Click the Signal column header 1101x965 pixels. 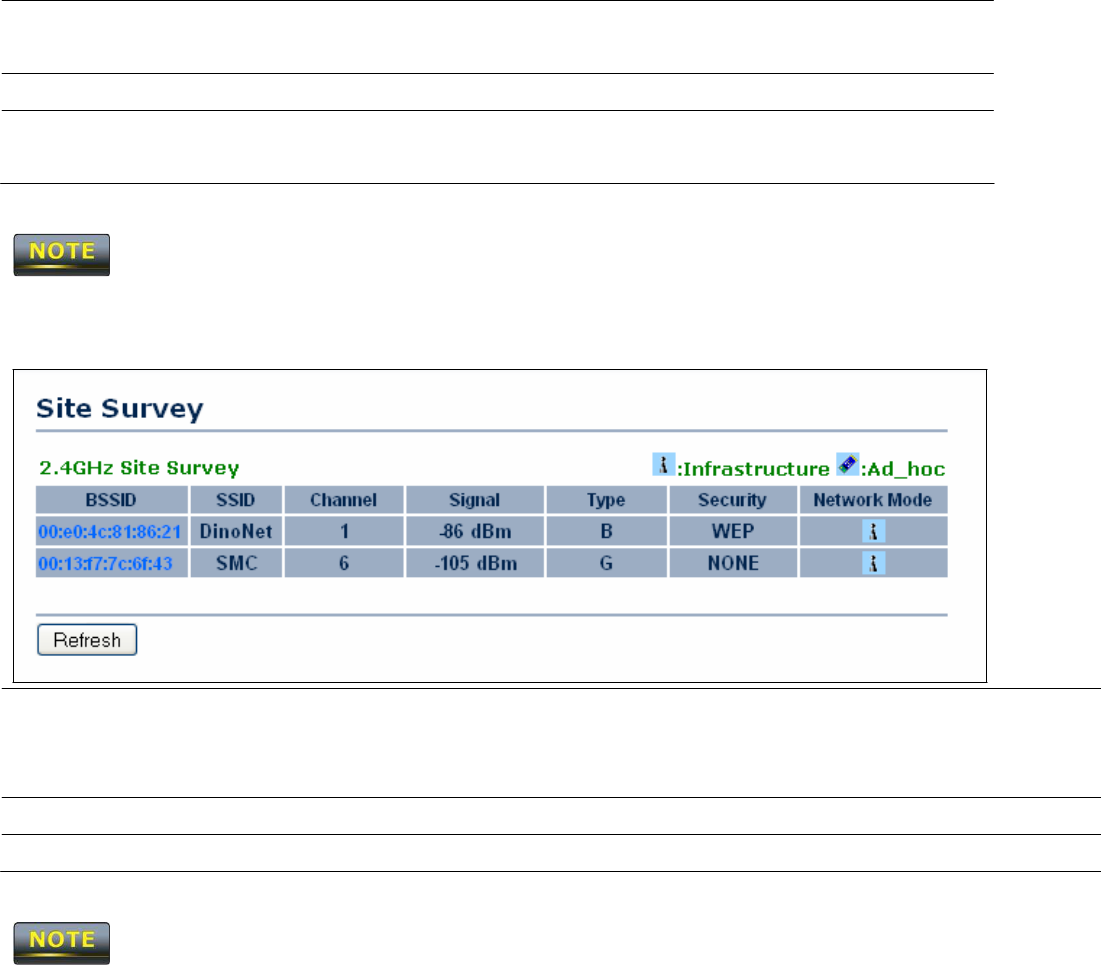pyautogui.click(x=475, y=500)
